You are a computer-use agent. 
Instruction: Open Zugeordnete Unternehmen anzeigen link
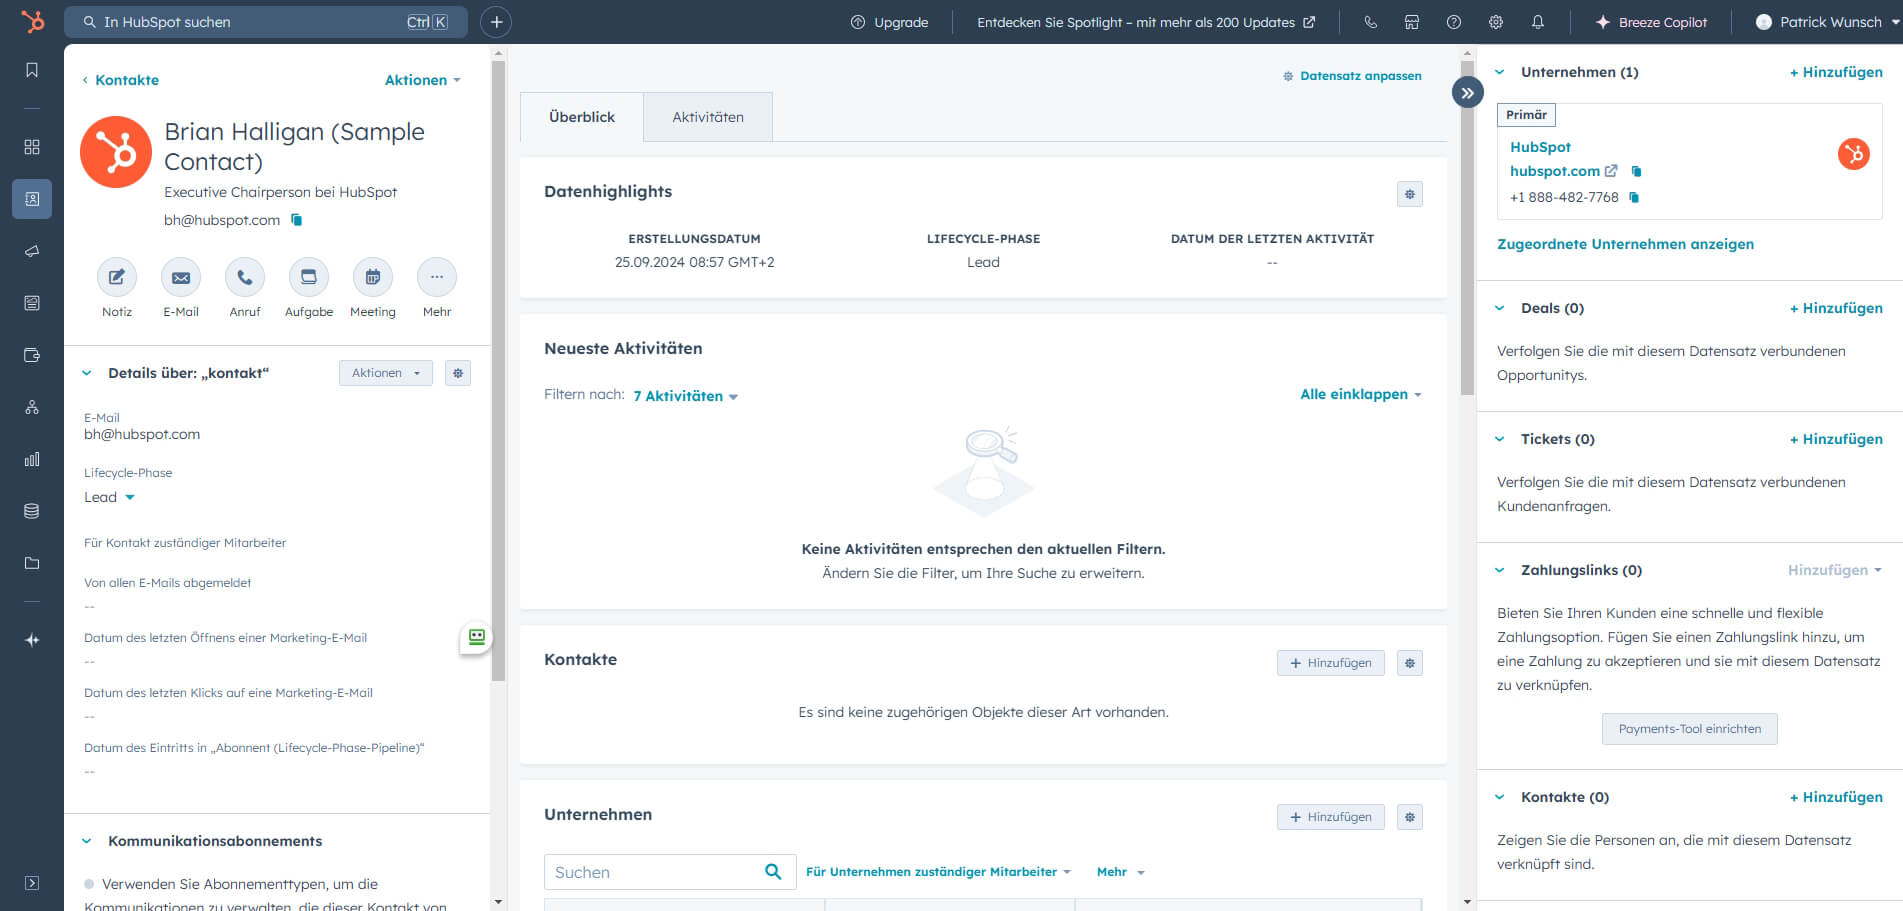click(x=1625, y=244)
